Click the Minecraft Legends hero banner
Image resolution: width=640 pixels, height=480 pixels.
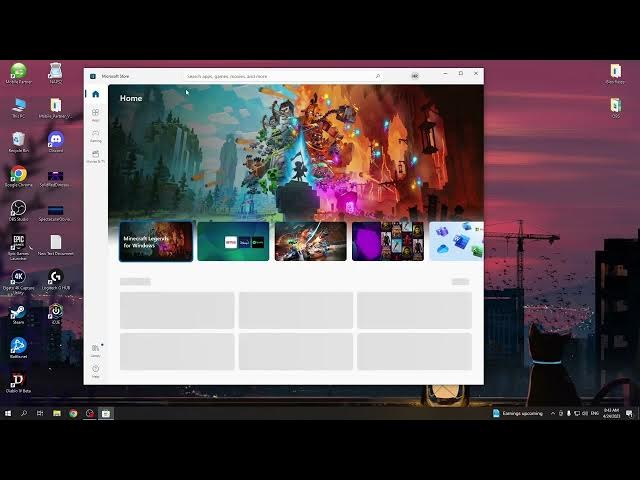pos(296,153)
